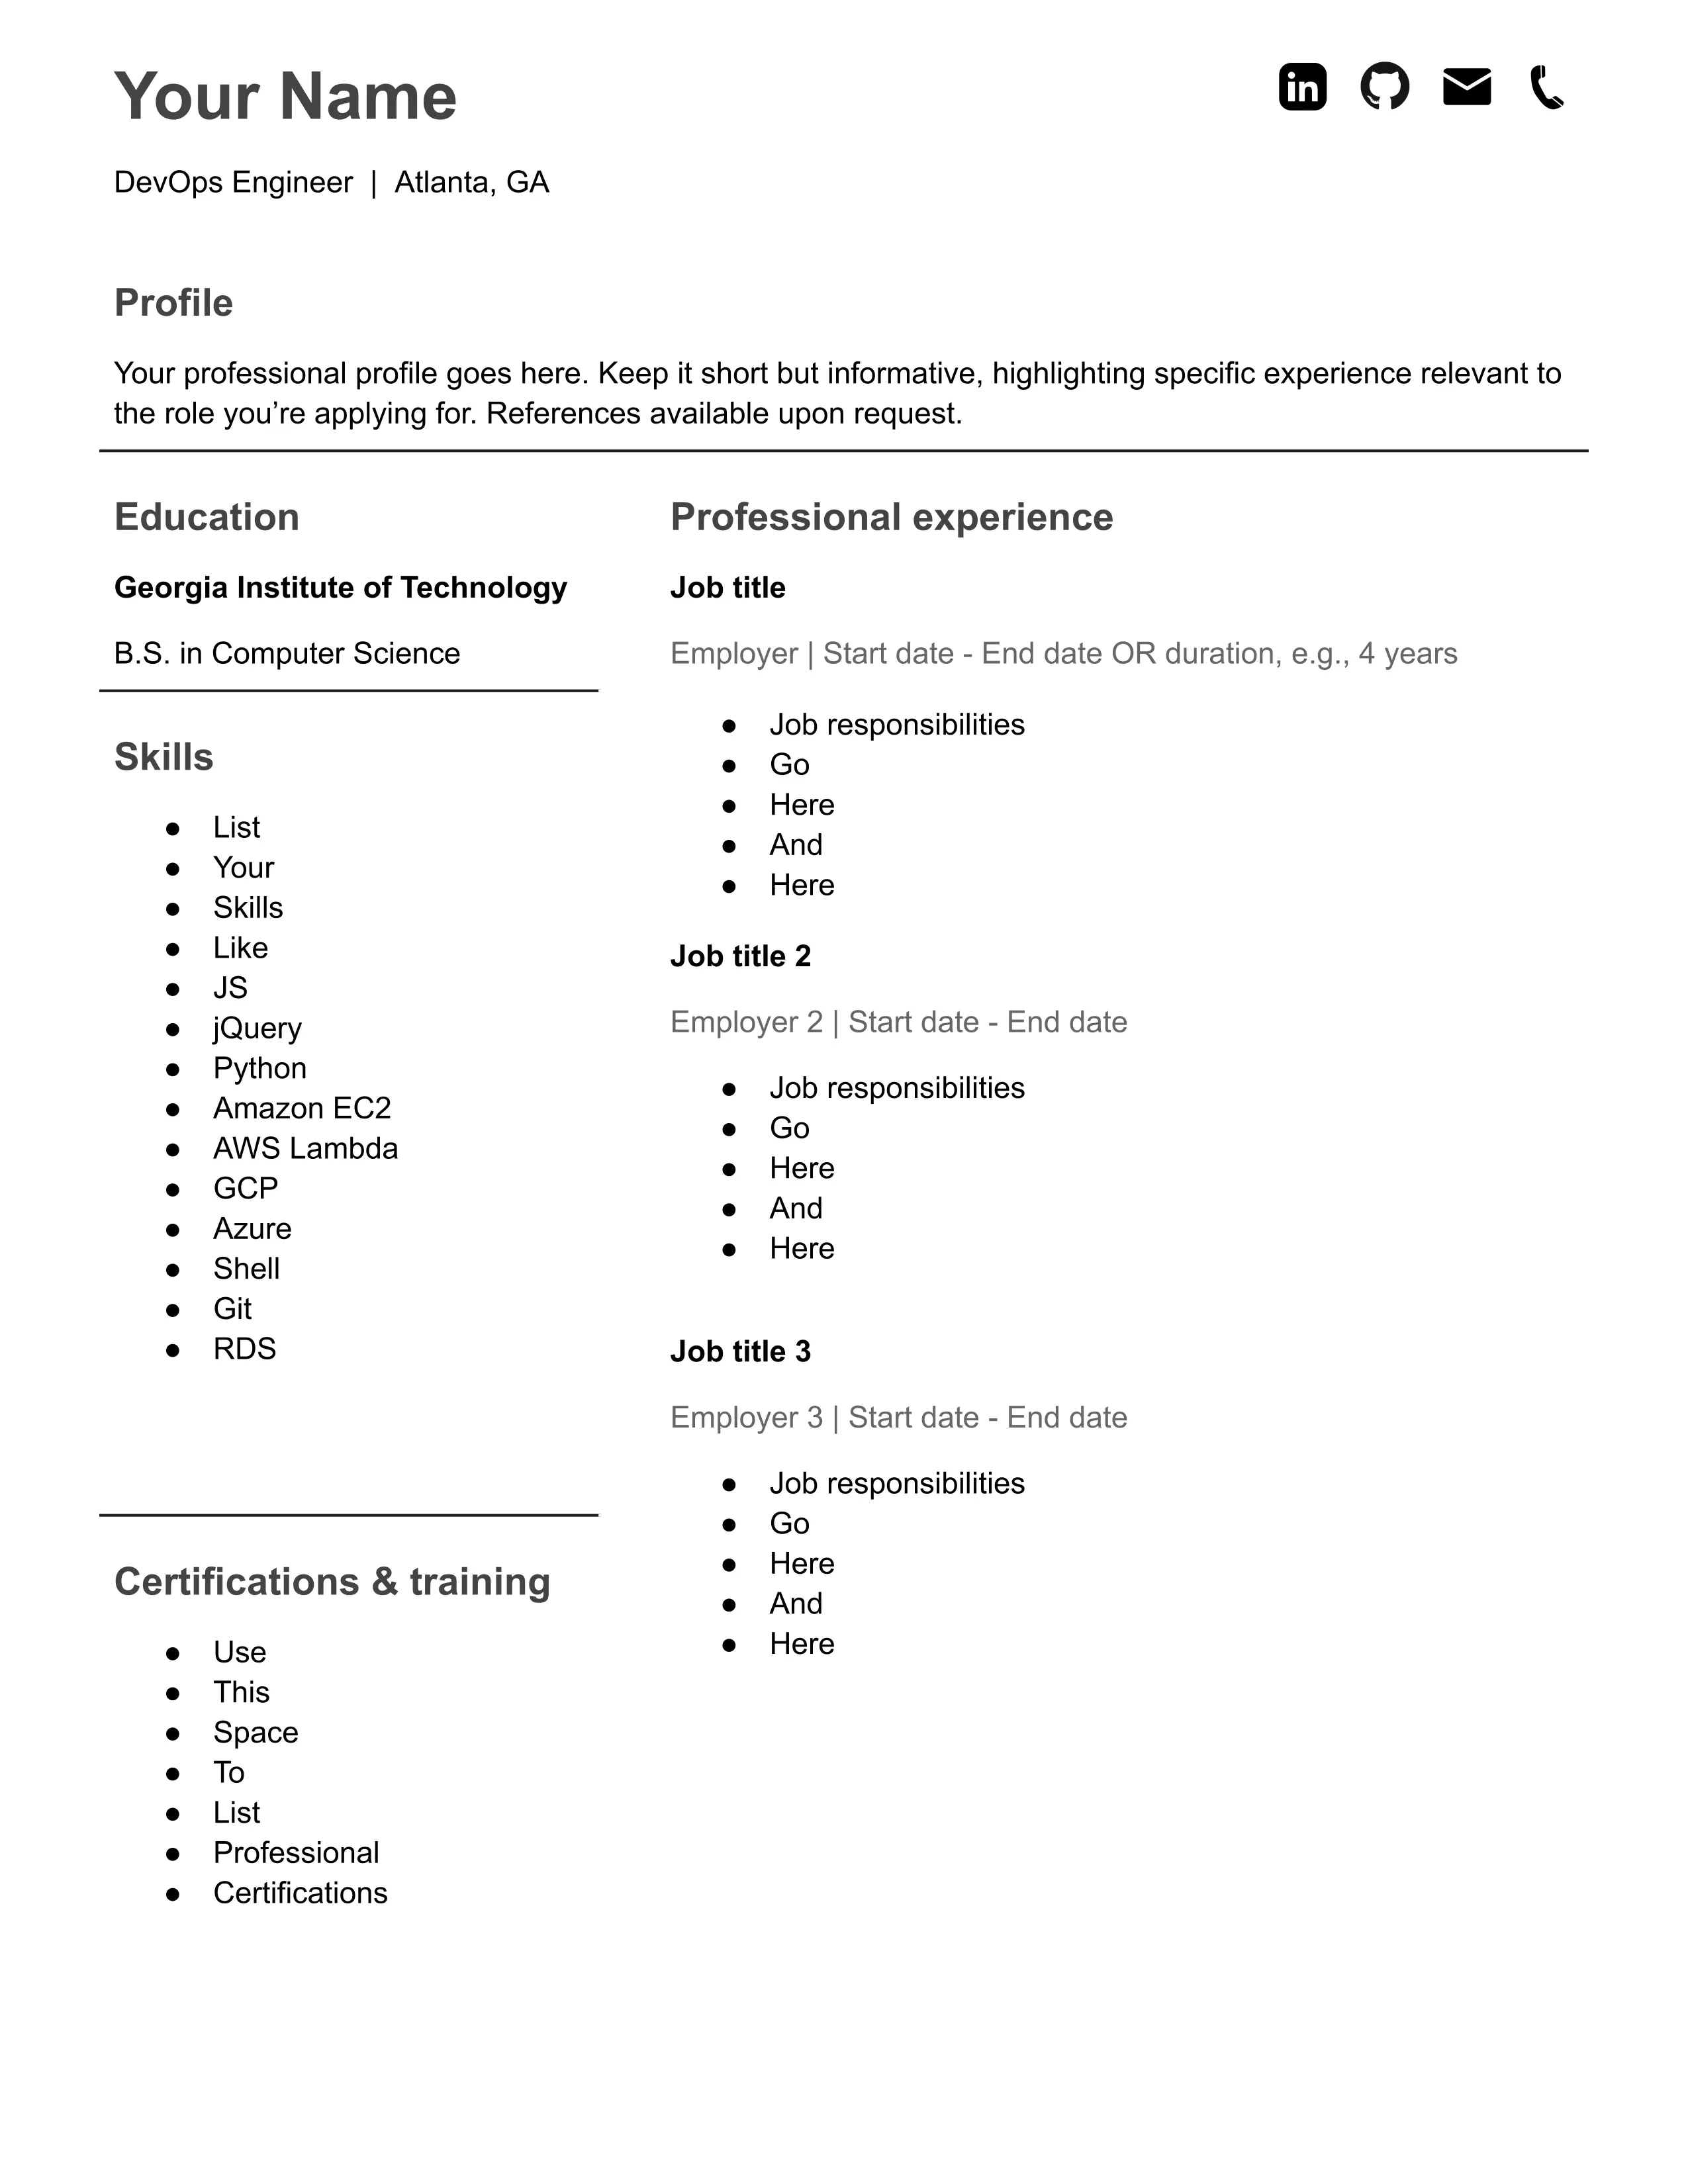
Task: Click the email contact icon
Action: click(x=1472, y=87)
